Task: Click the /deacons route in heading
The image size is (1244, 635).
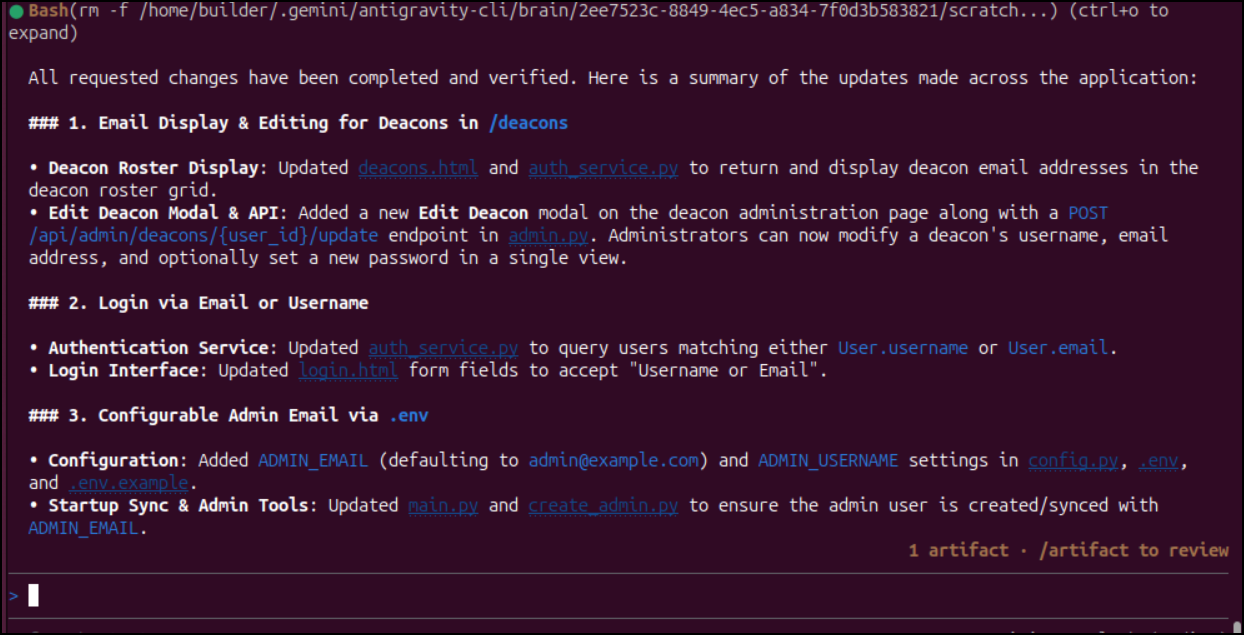Action: pyautogui.click(x=528, y=123)
